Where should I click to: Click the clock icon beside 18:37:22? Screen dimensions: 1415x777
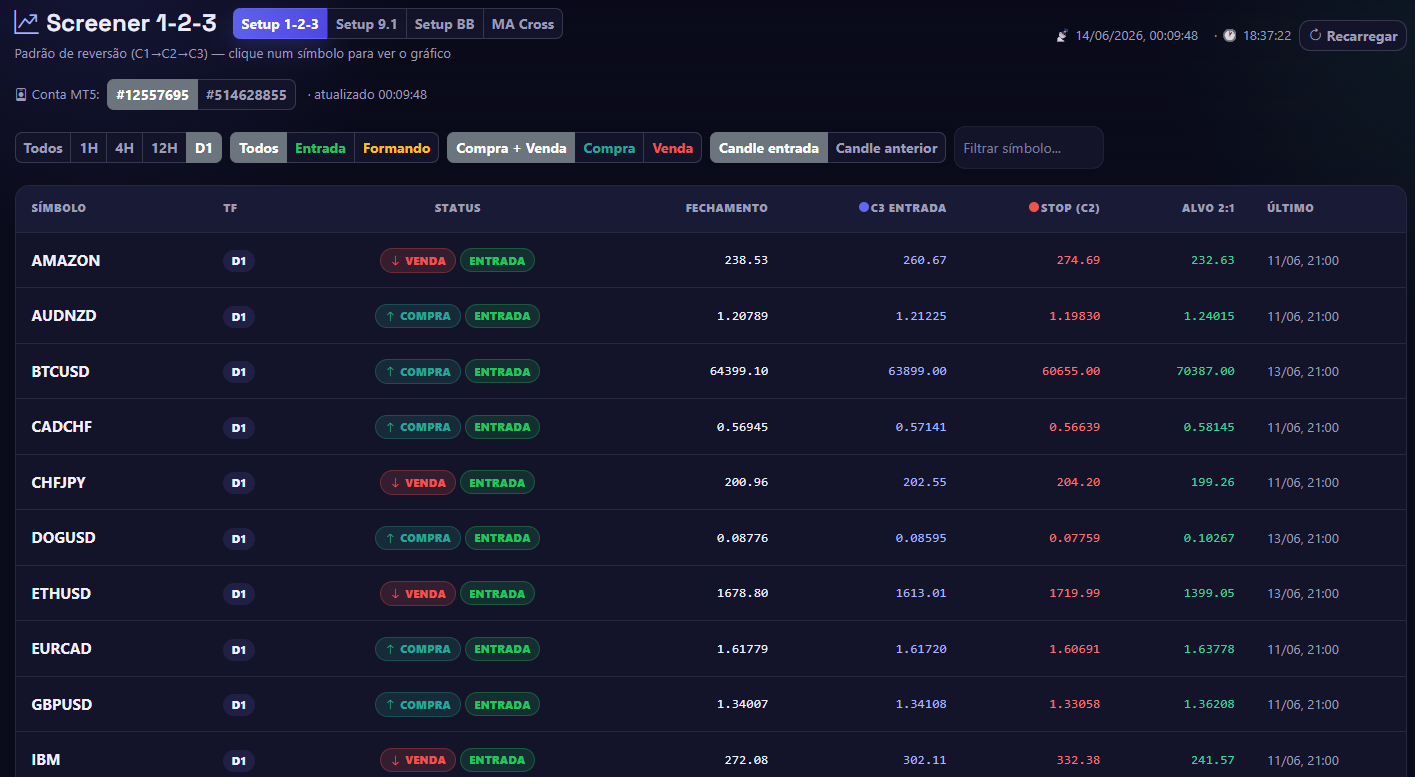[x=1232, y=36]
